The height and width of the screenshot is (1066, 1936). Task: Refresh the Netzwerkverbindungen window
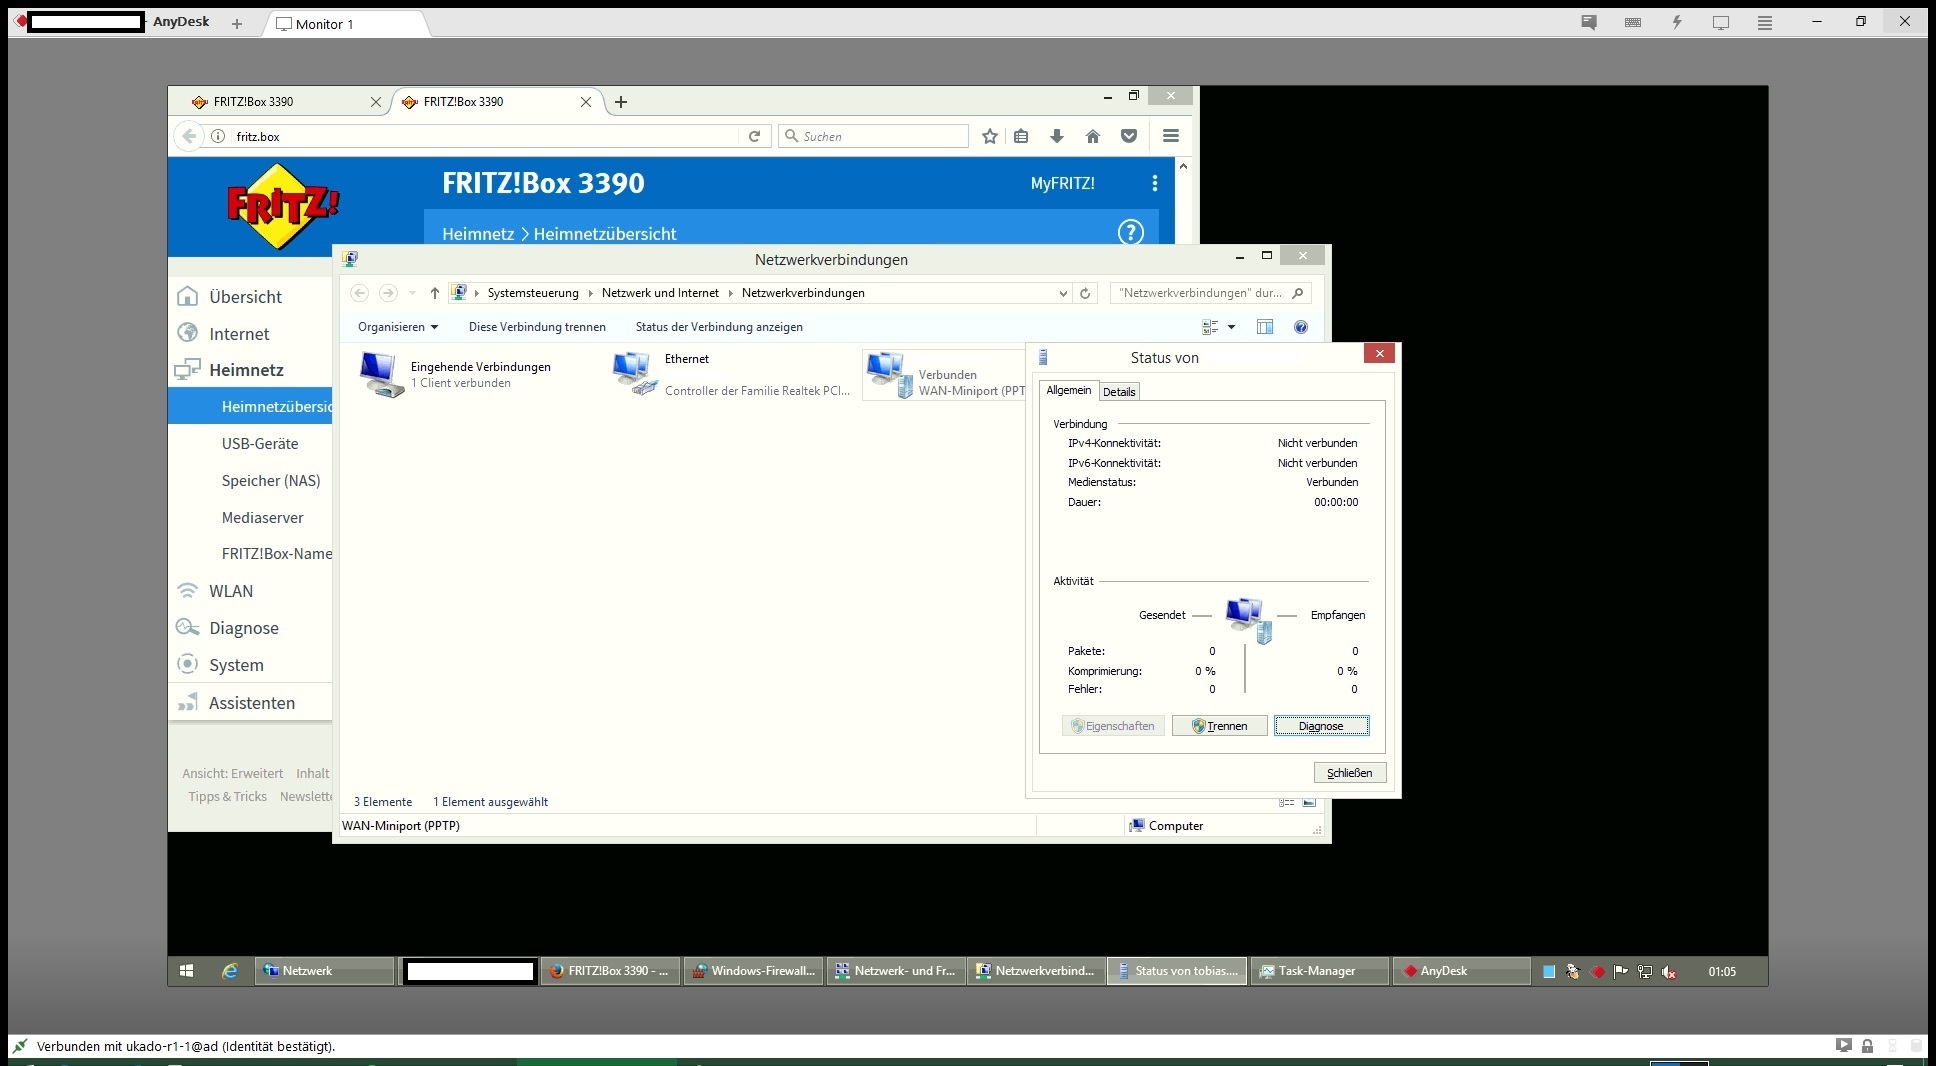[1085, 293]
